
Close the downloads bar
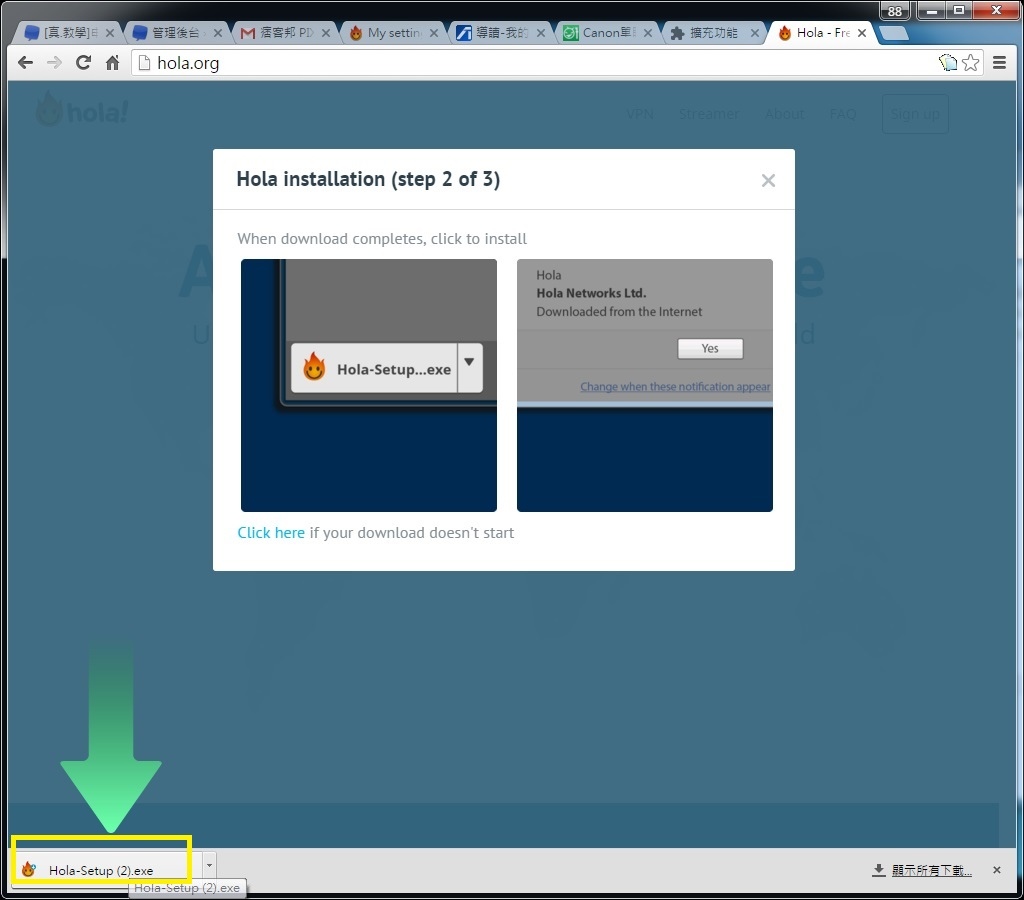(997, 870)
